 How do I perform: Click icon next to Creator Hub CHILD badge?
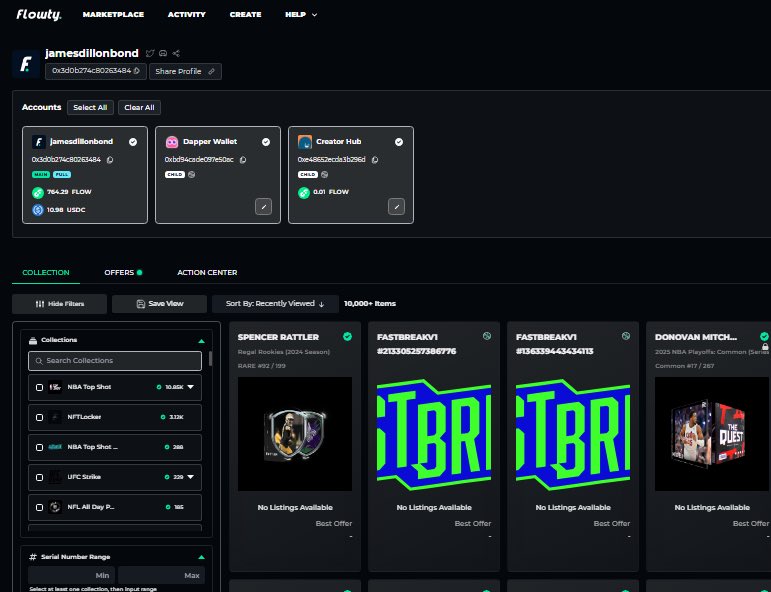click(x=325, y=175)
